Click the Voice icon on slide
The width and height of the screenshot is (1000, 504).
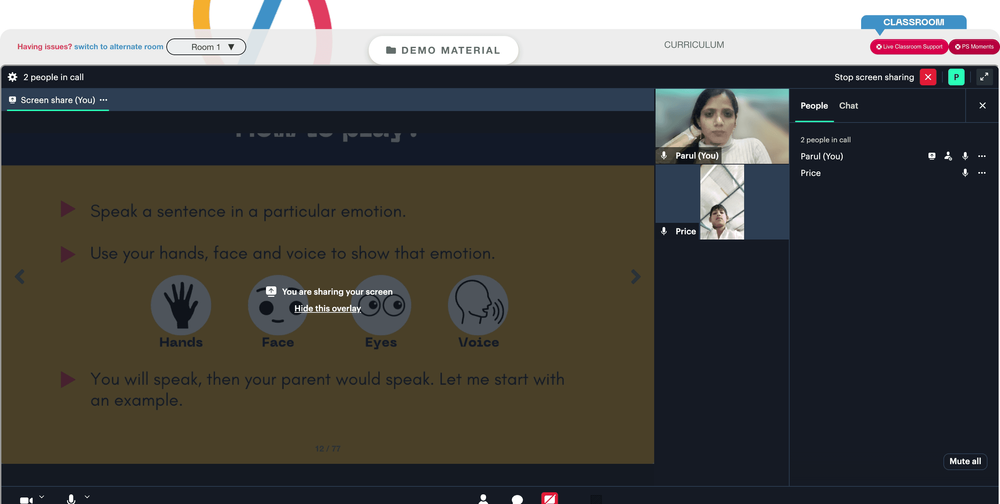coord(478,305)
